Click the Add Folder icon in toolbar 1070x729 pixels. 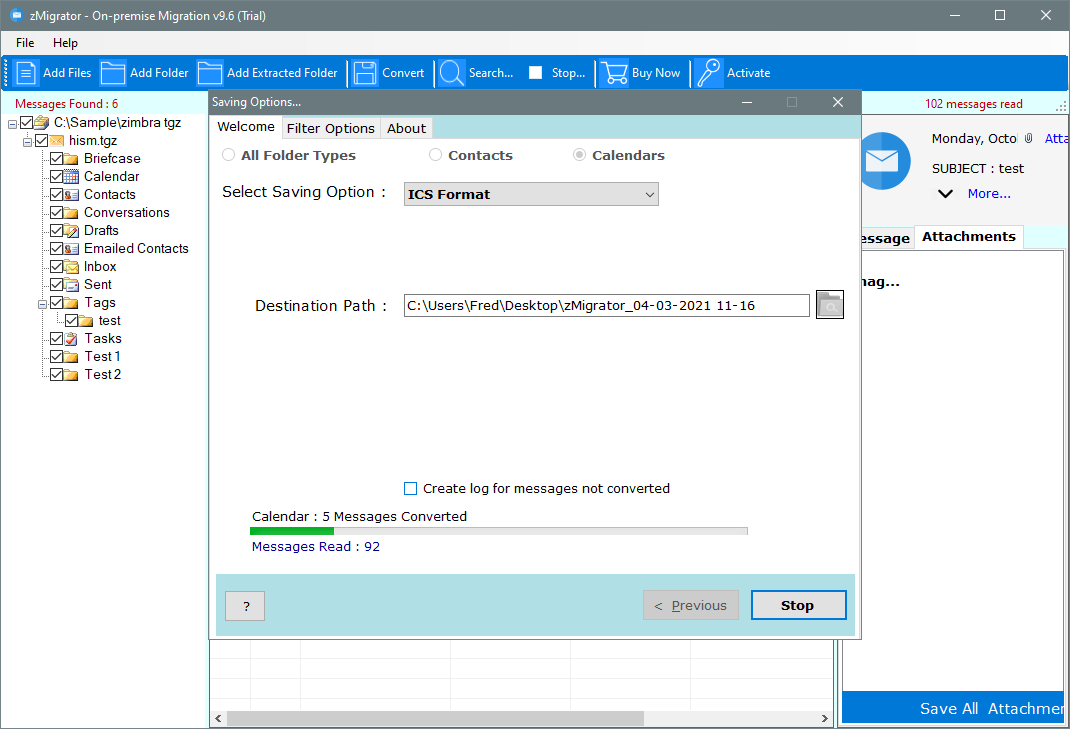tap(113, 73)
